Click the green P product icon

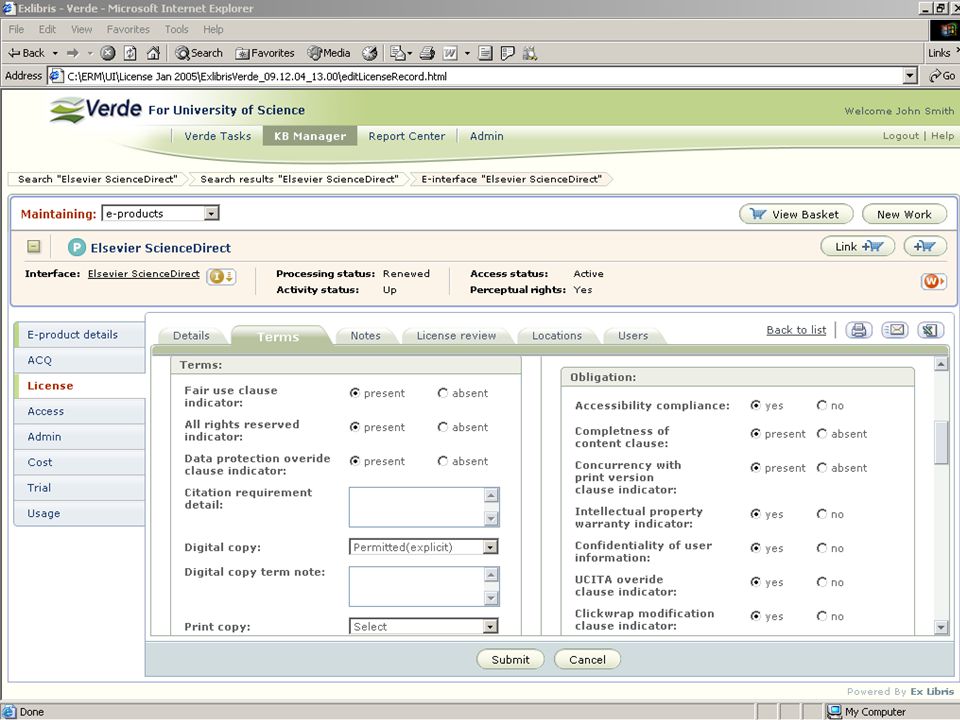click(x=77, y=247)
